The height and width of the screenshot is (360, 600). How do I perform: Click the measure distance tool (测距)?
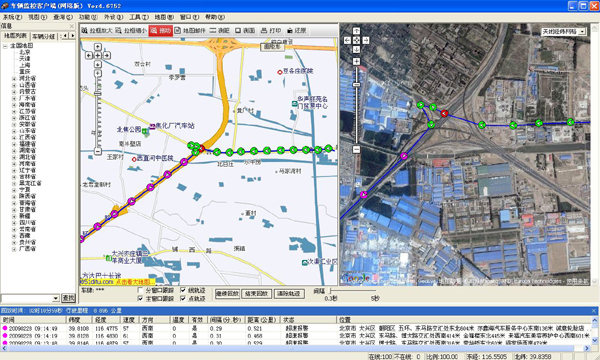tap(220, 31)
